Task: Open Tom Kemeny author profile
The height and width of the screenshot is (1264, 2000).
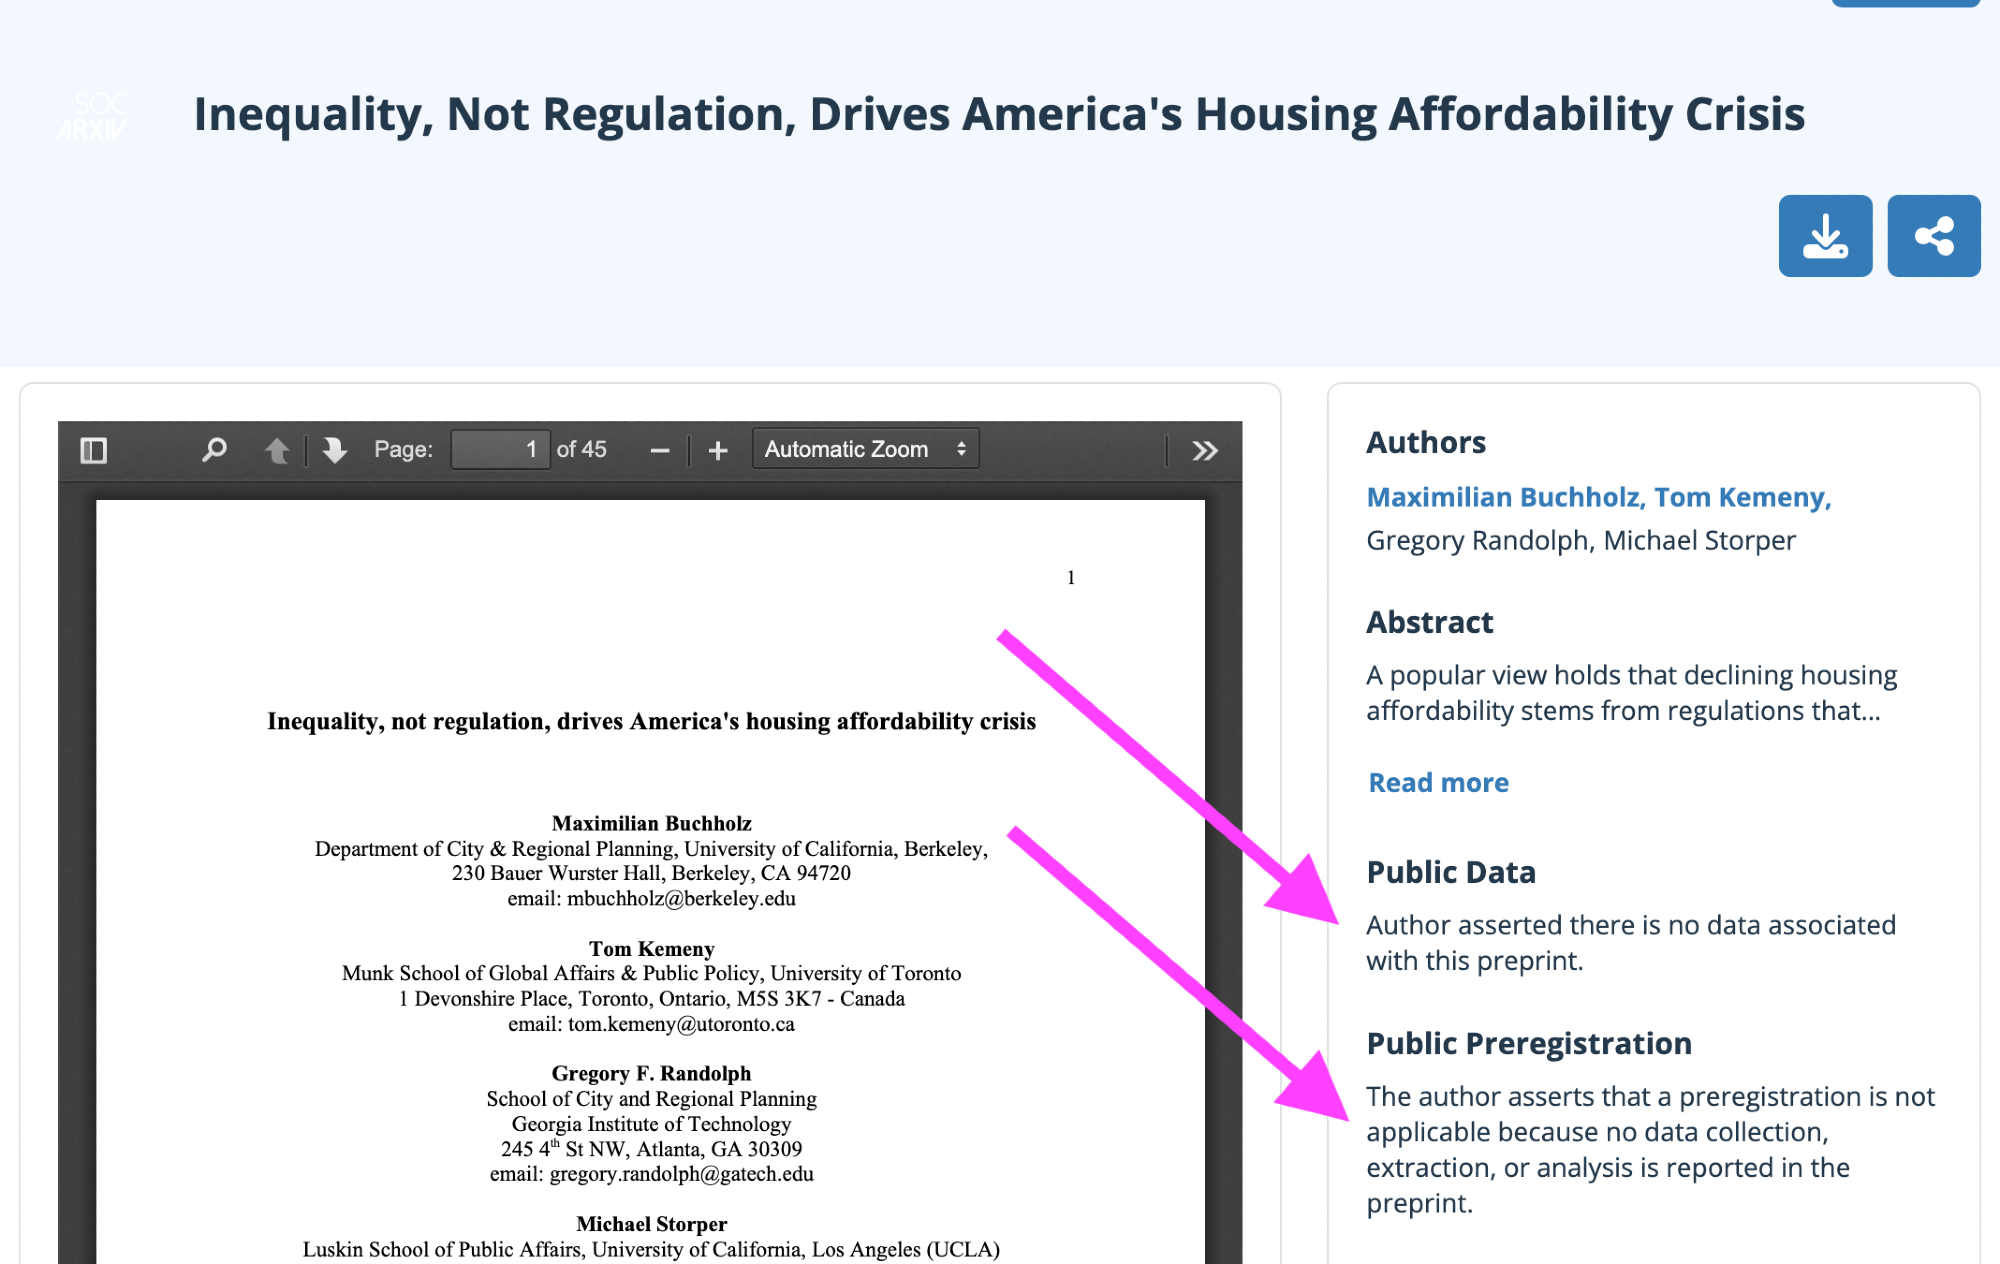Action: click(x=1741, y=497)
